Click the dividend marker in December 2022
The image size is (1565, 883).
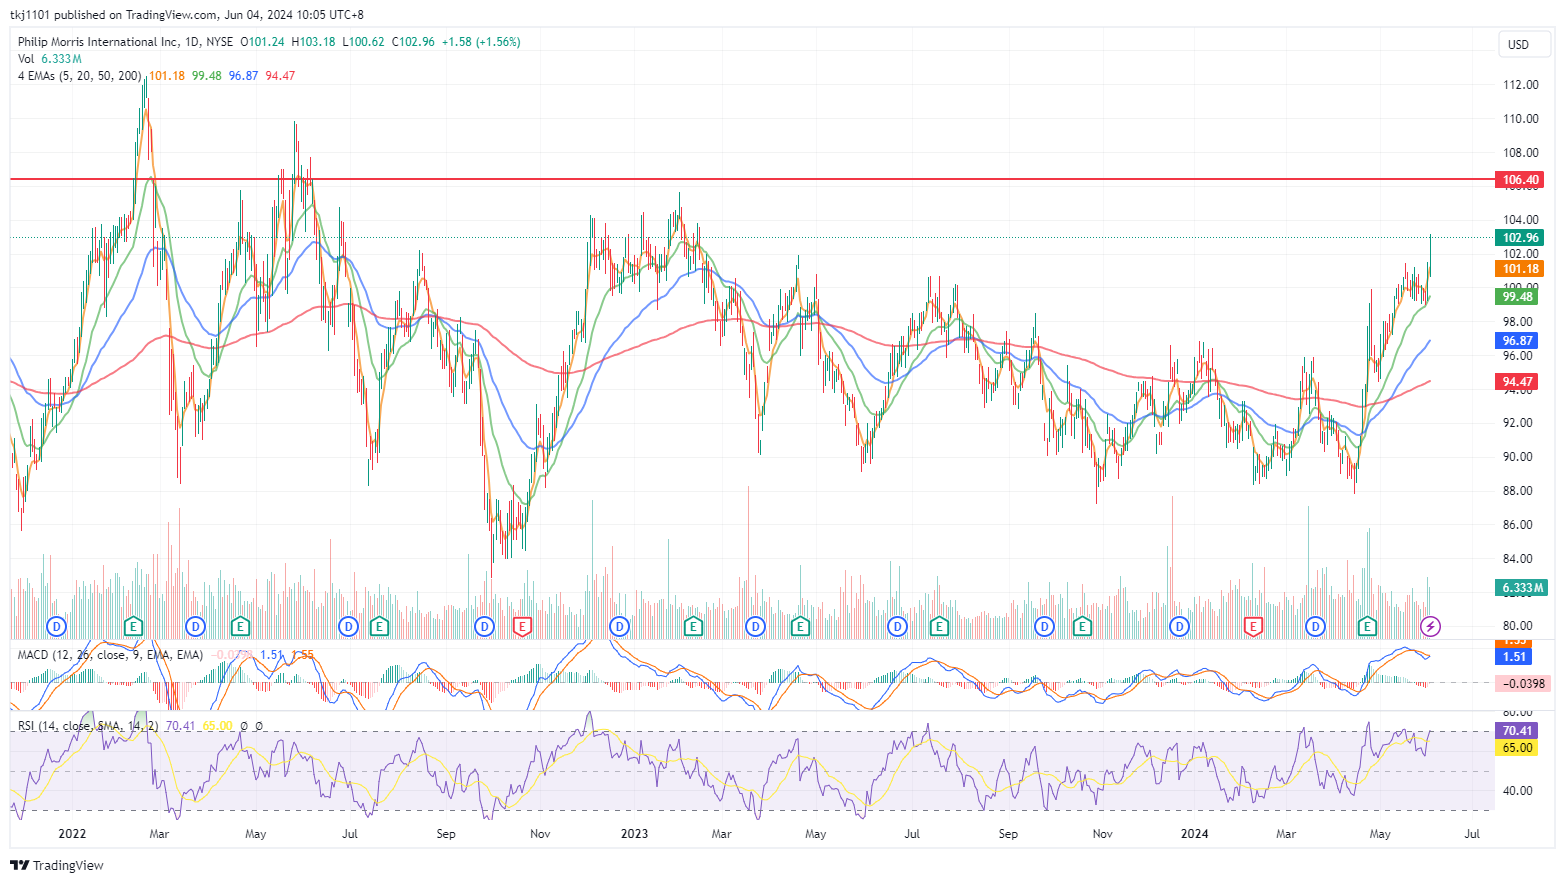[x=619, y=627]
